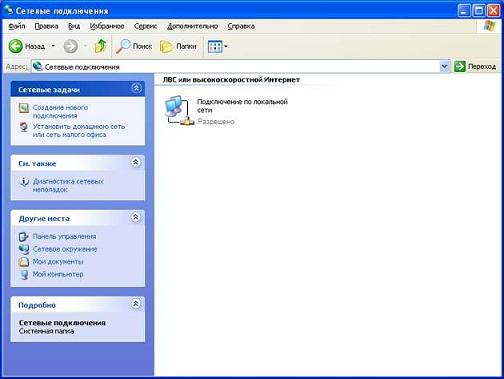This screenshot has height=379, width=504.
Task: Collapse the См. также panel
Action: pyautogui.click(x=136, y=162)
